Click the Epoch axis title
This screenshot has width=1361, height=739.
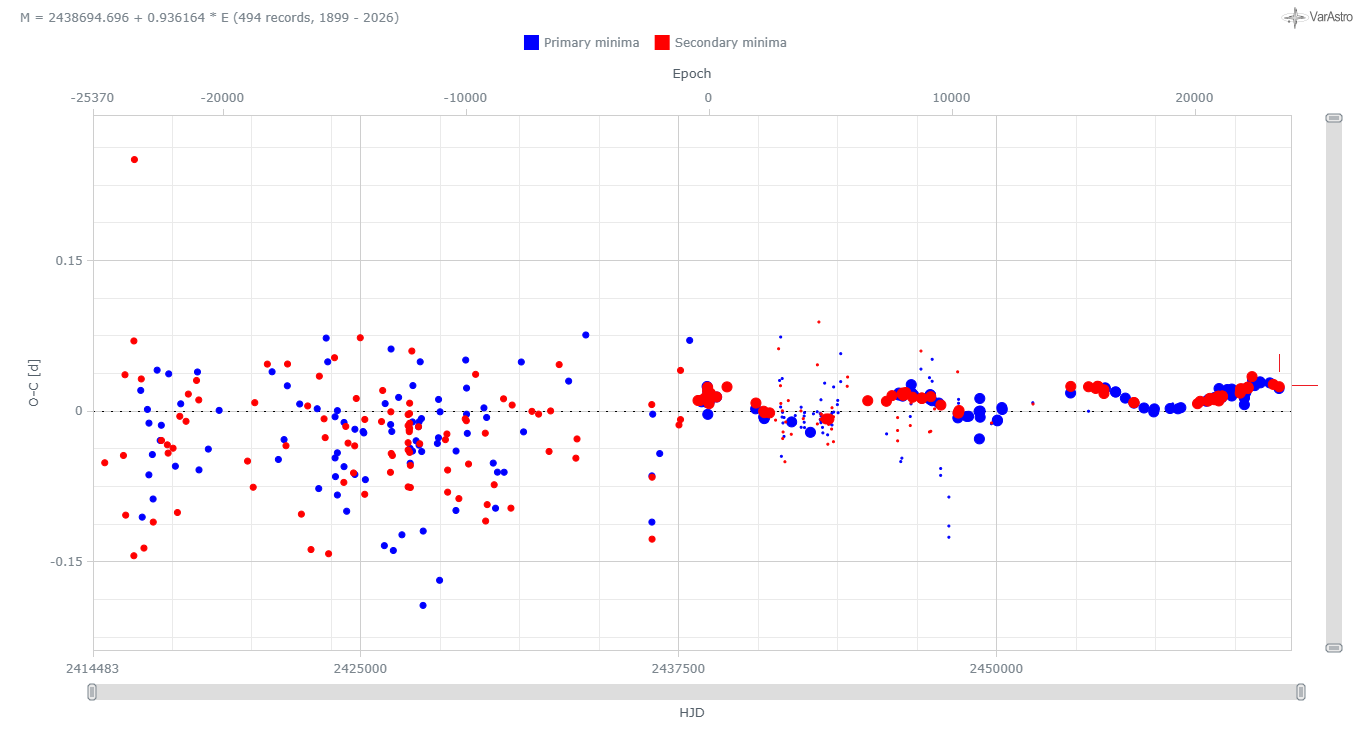(692, 73)
